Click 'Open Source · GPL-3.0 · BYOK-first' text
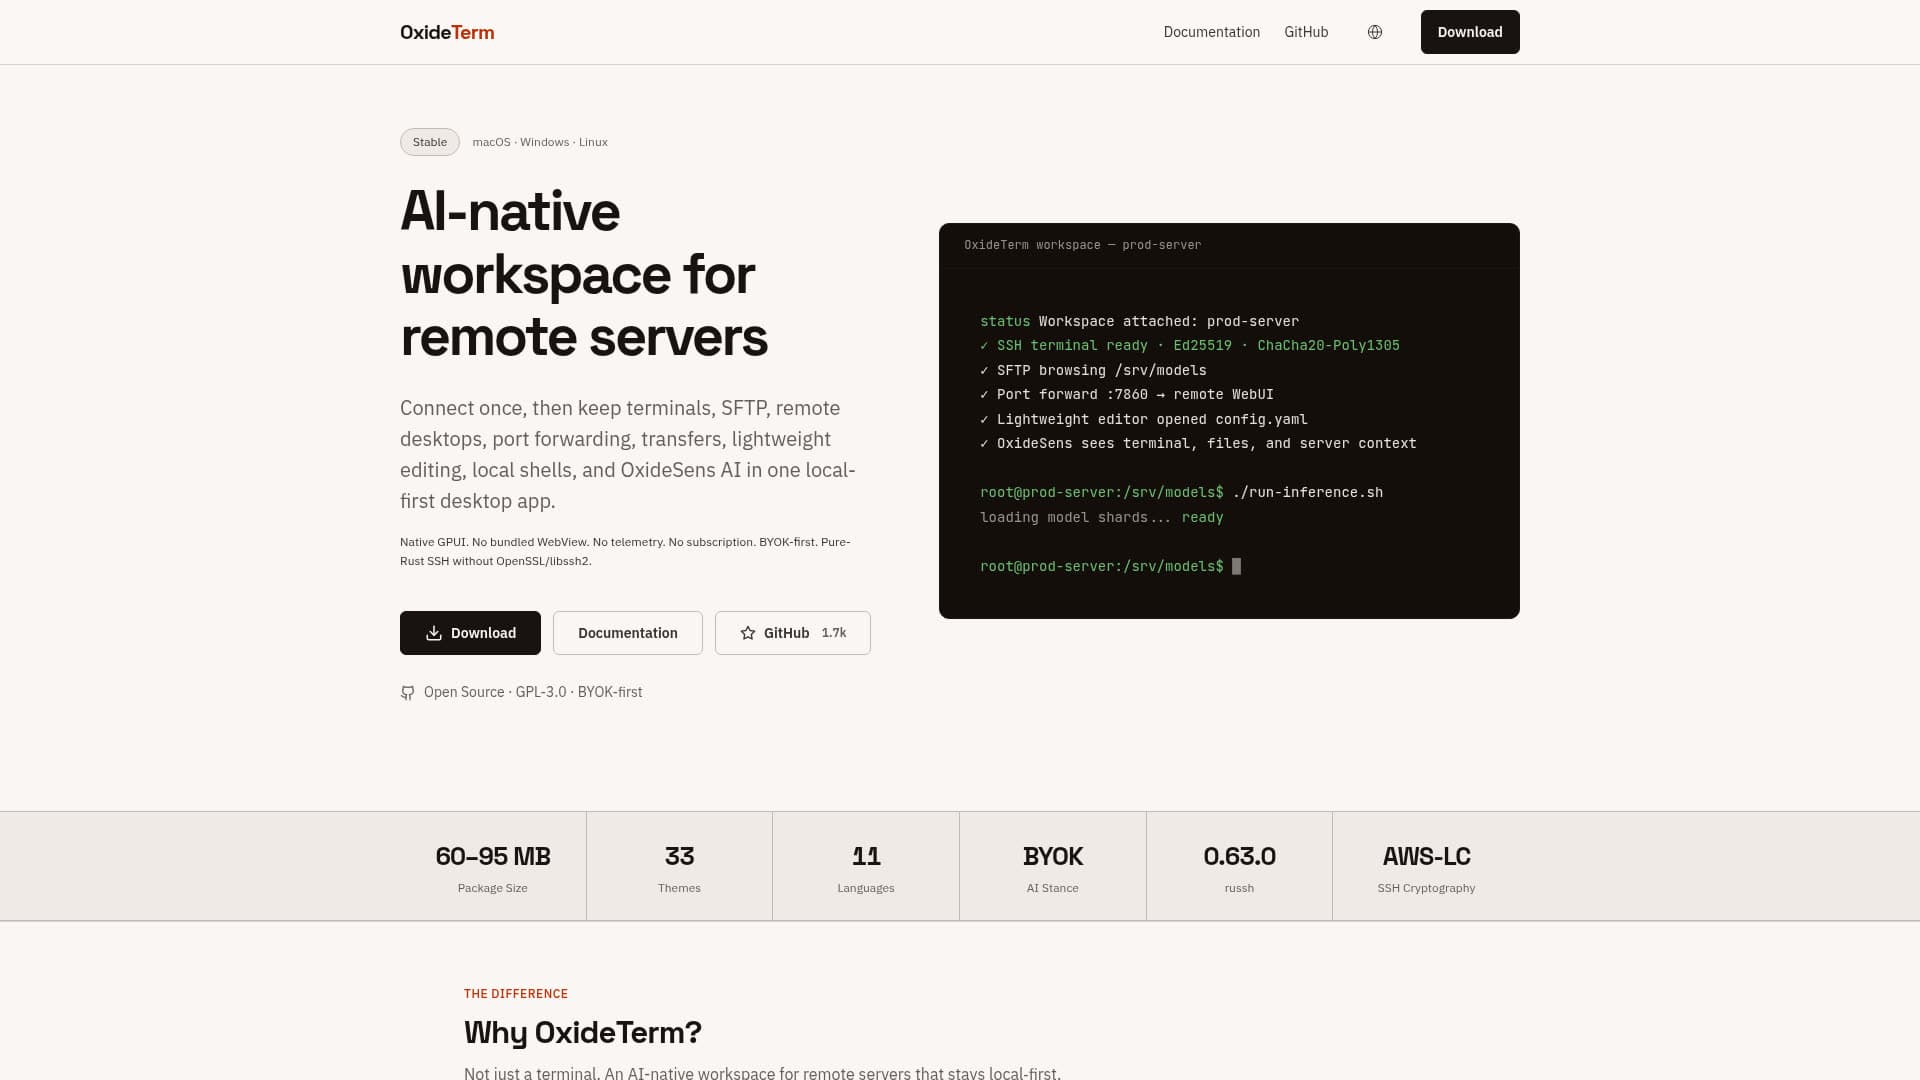The height and width of the screenshot is (1080, 1920). (533, 692)
